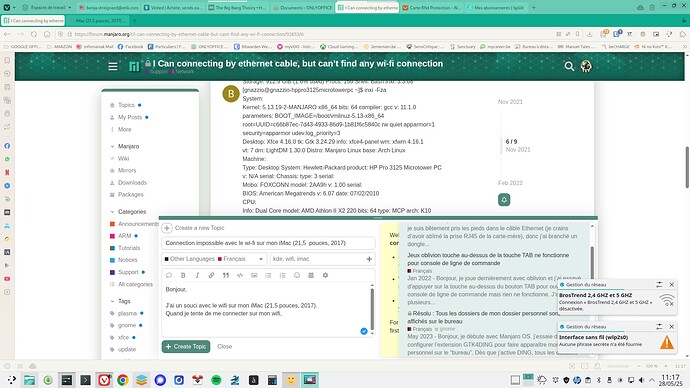
Task: Open the Other Languages Français category dropdown
Action: click(214, 259)
